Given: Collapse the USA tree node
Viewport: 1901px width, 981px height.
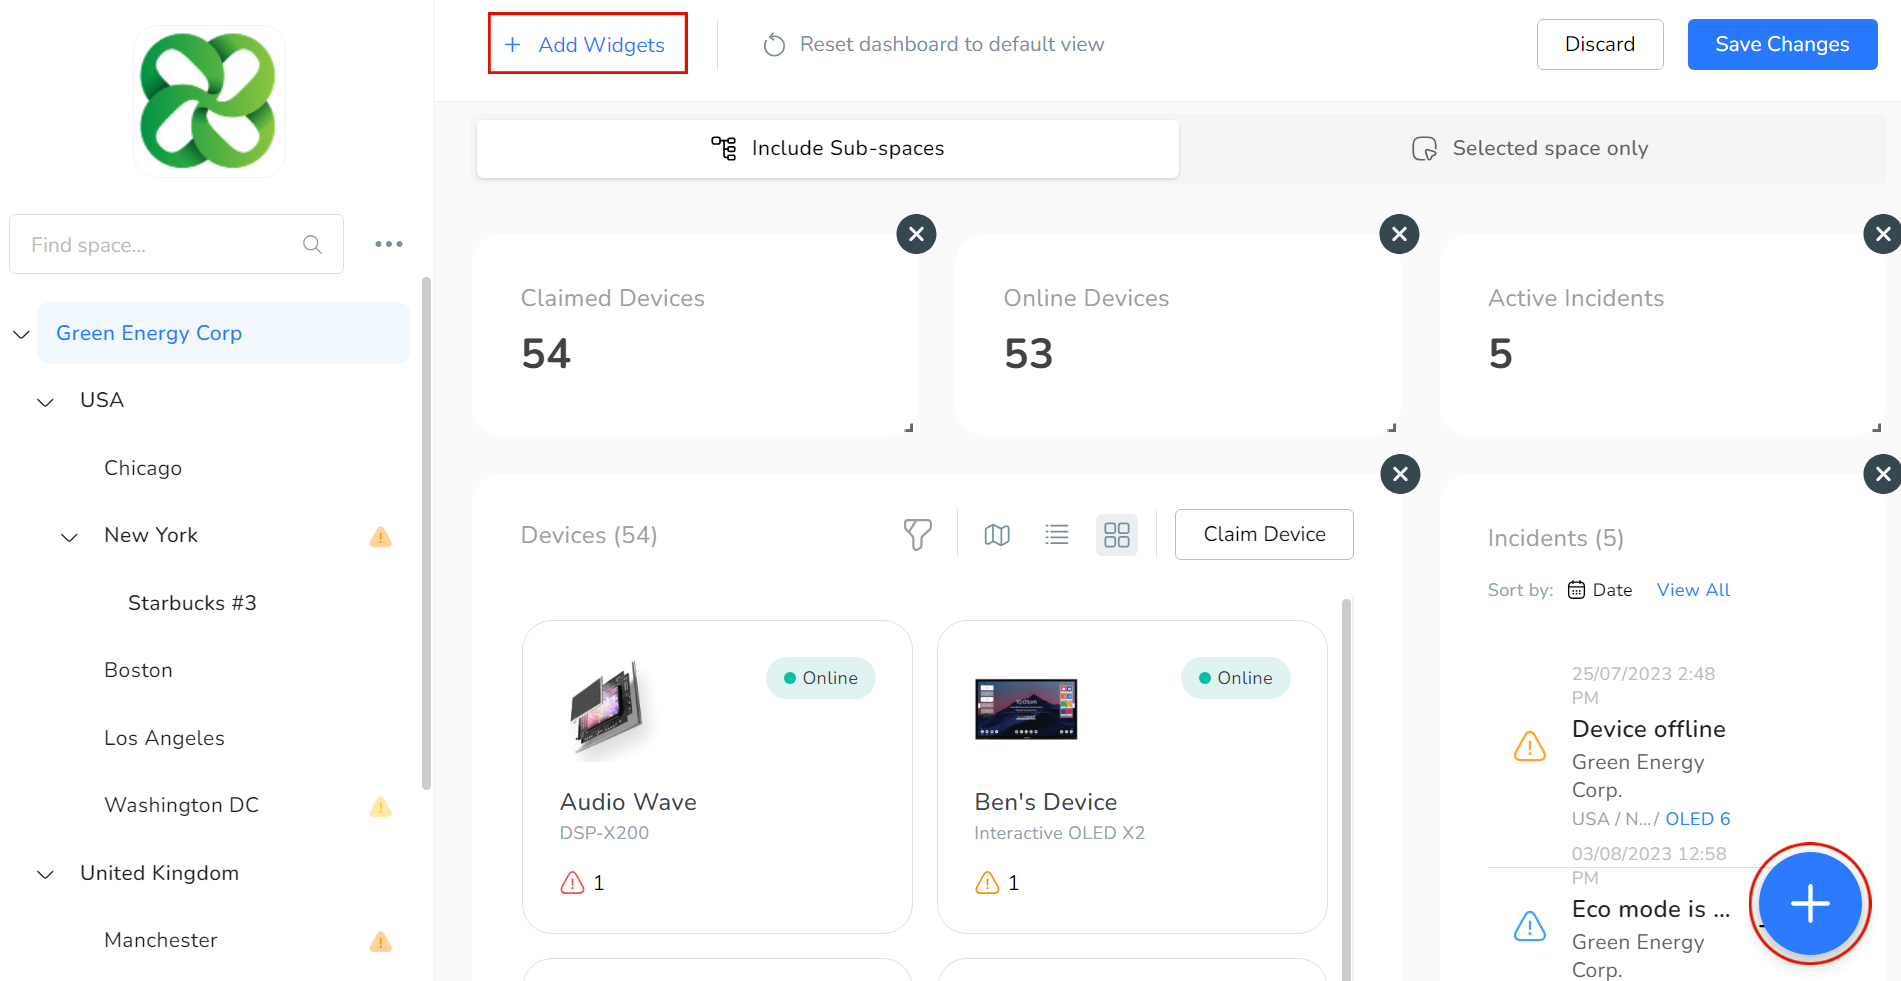Looking at the screenshot, I should [x=45, y=401].
